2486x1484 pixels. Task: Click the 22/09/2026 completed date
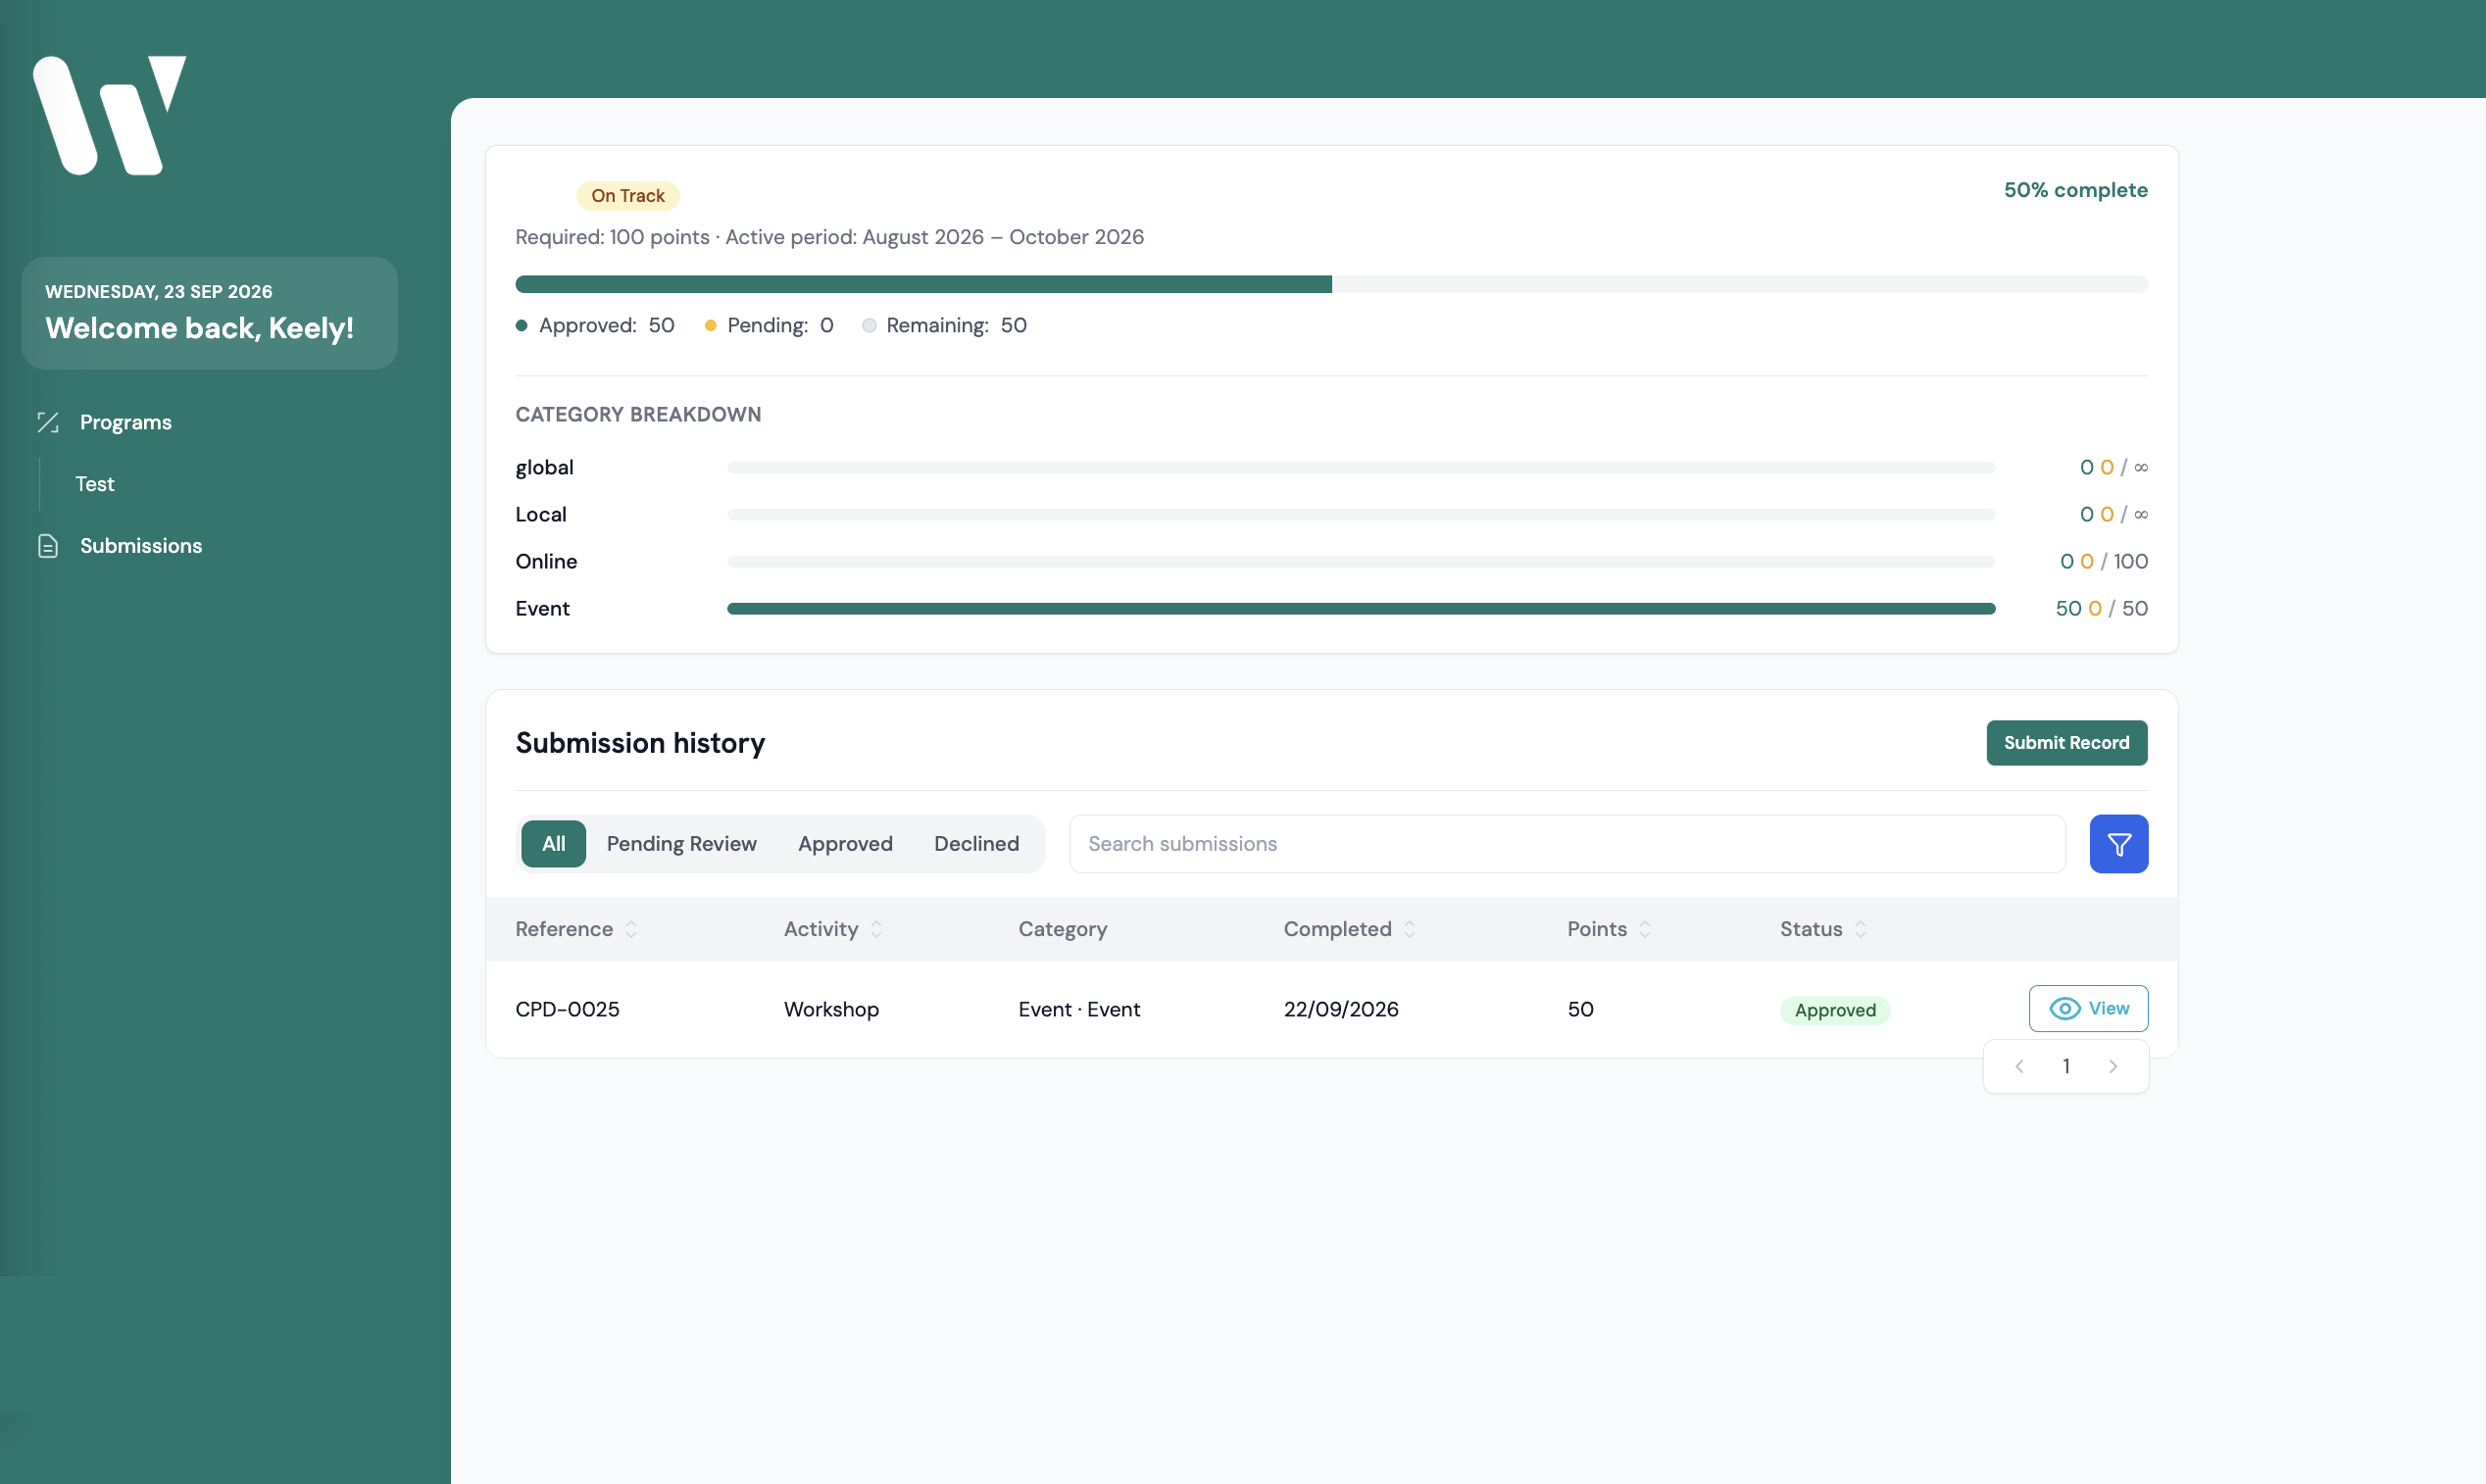tap(1340, 1009)
